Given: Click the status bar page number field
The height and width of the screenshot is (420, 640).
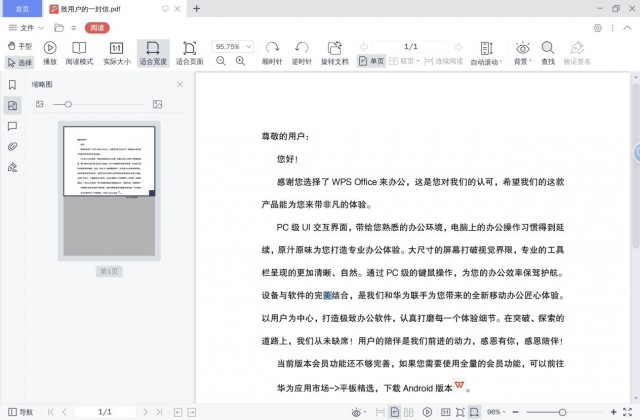Looking at the screenshot, I should [105, 412].
